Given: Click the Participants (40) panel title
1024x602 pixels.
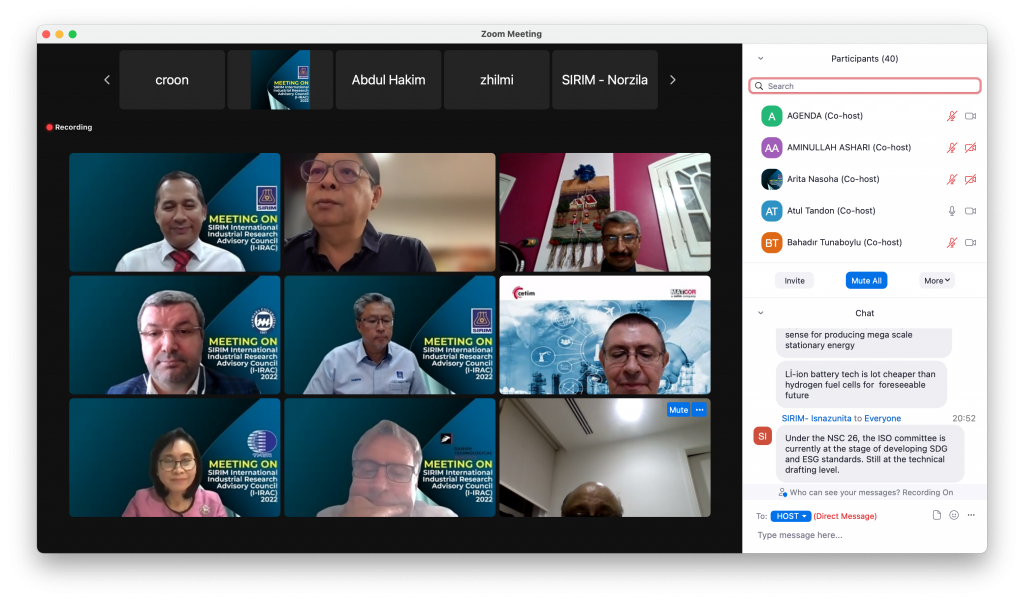Looking at the screenshot, I should [x=865, y=59].
